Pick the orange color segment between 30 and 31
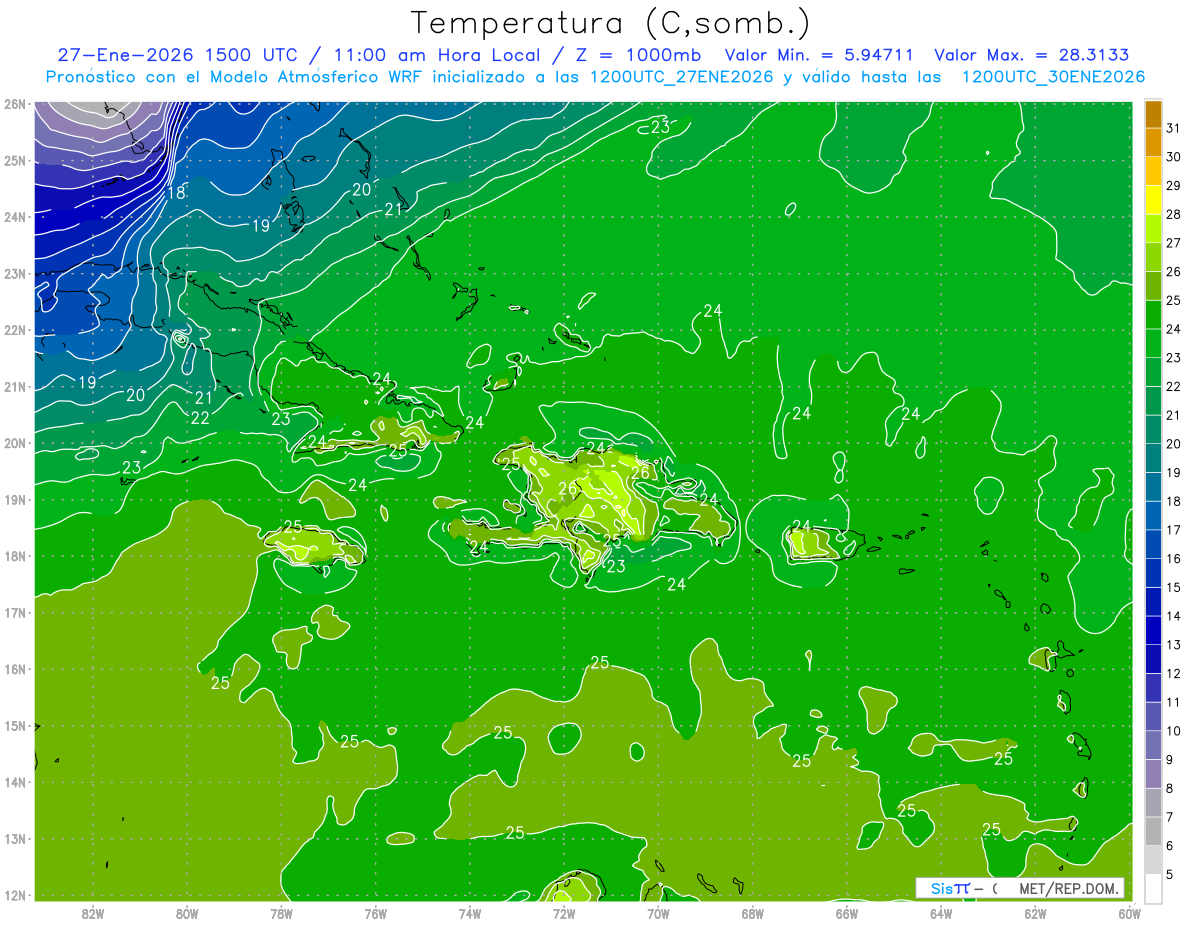 (1153, 142)
